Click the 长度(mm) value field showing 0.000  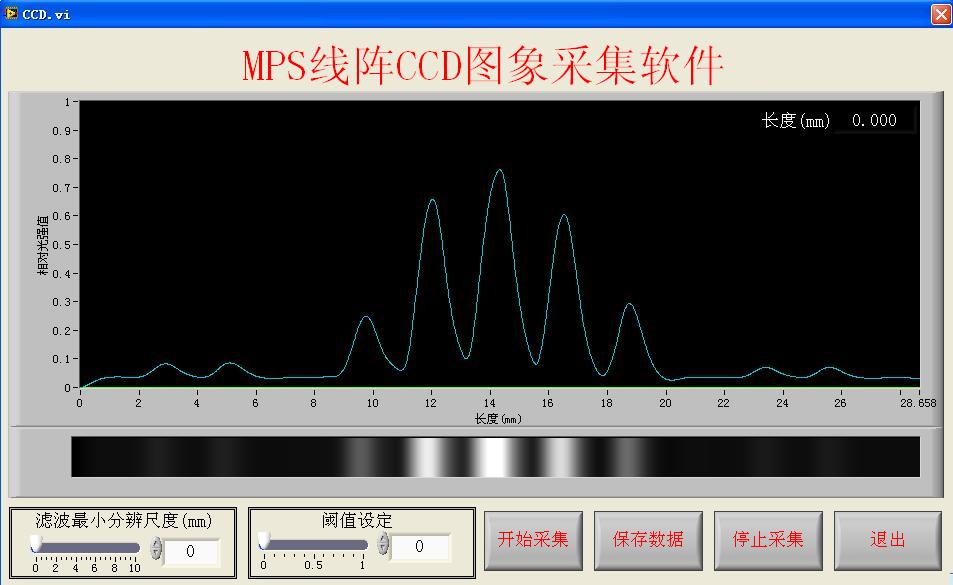coord(874,120)
